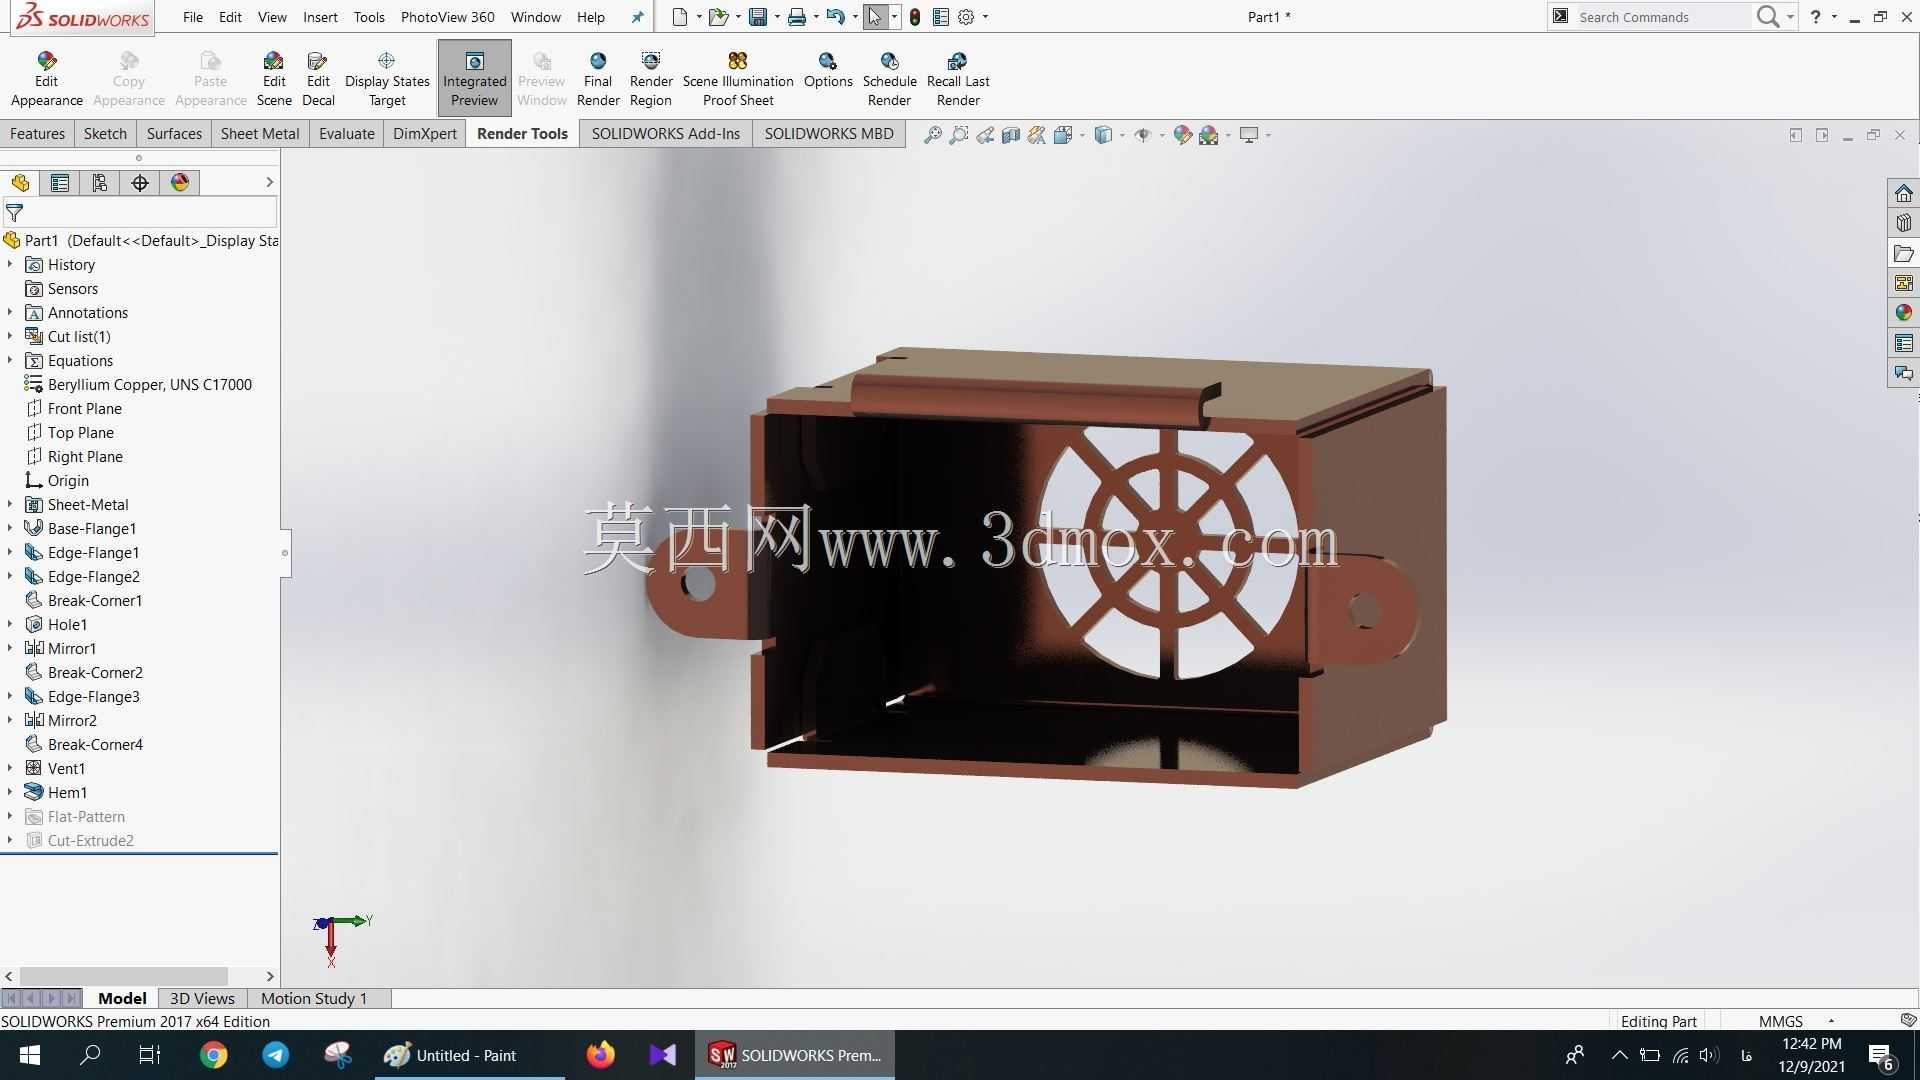The image size is (1920, 1080).
Task: Open the FeatureManager design tree tab
Action: coord(20,182)
